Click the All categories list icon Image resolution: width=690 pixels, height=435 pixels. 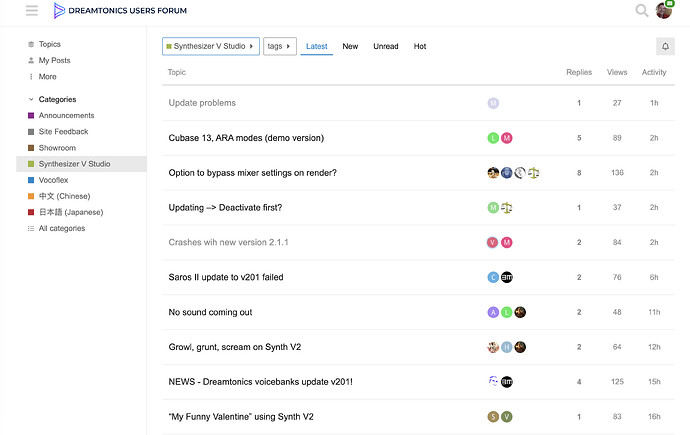(x=31, y=228)
